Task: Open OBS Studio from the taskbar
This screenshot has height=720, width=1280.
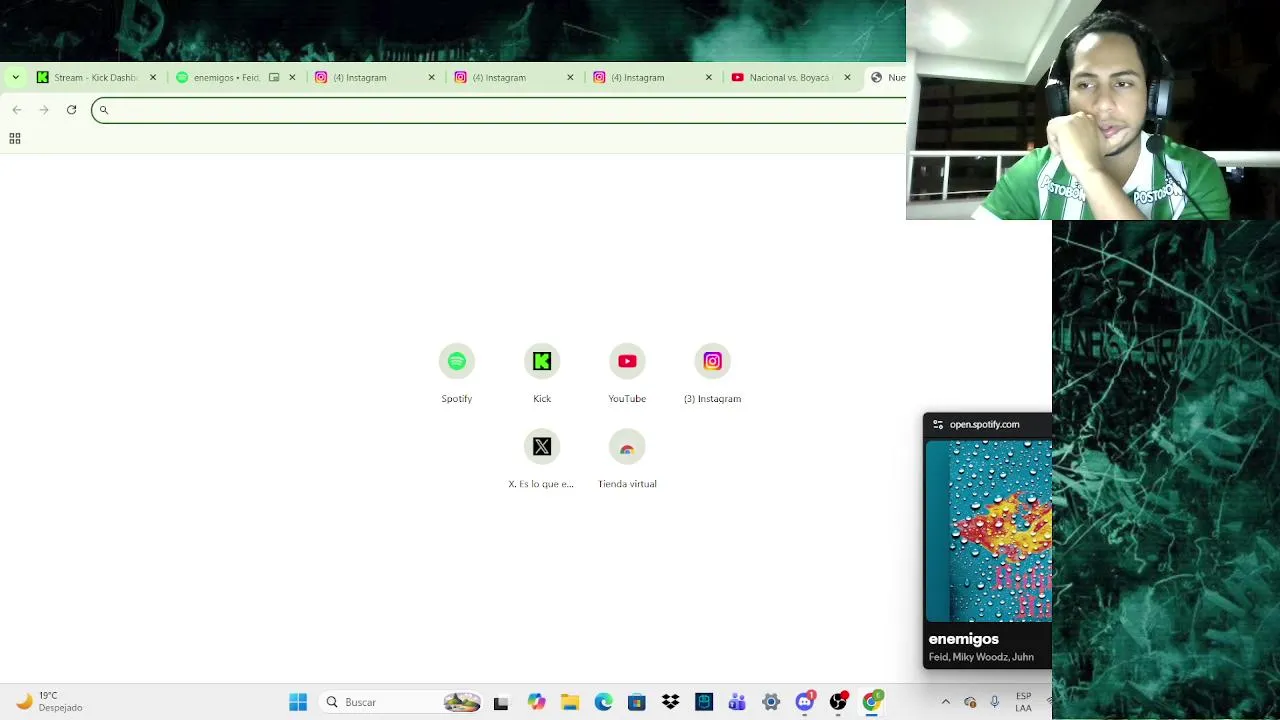Action: click(838, 702)
